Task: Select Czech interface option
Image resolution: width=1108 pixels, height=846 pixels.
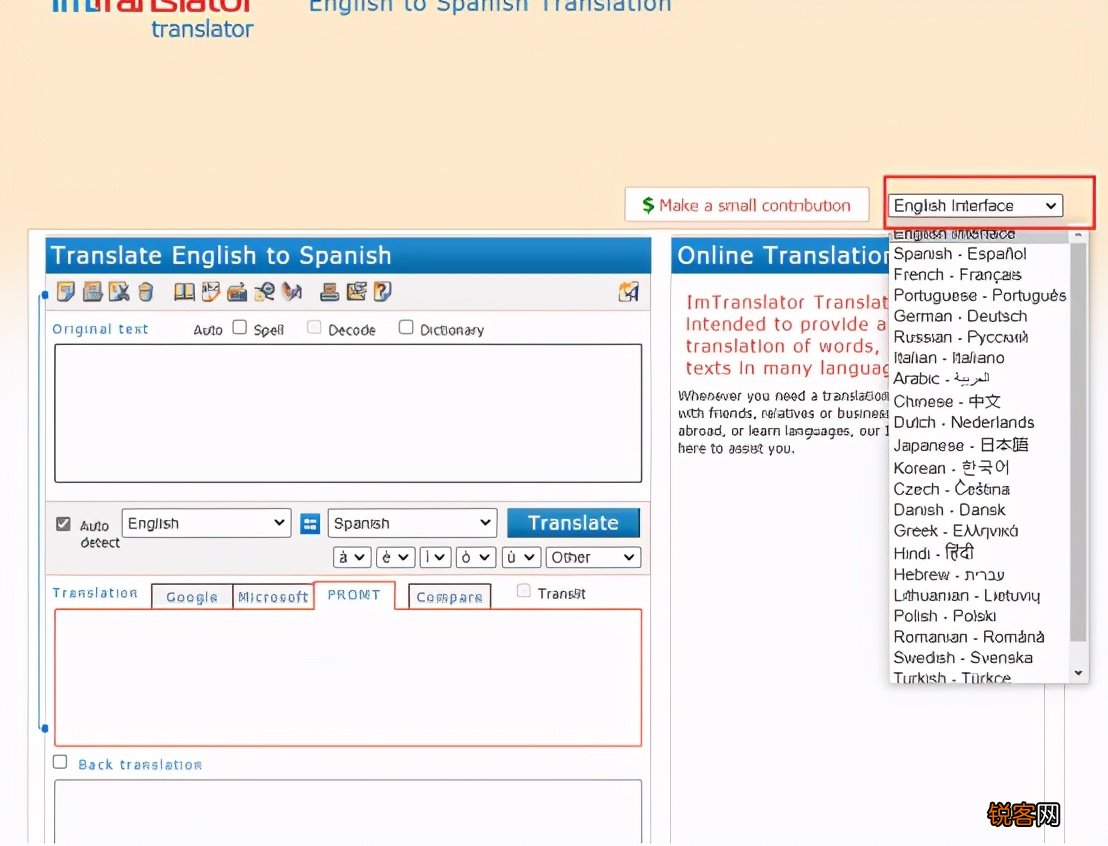Action: click(x=979, y=488)
